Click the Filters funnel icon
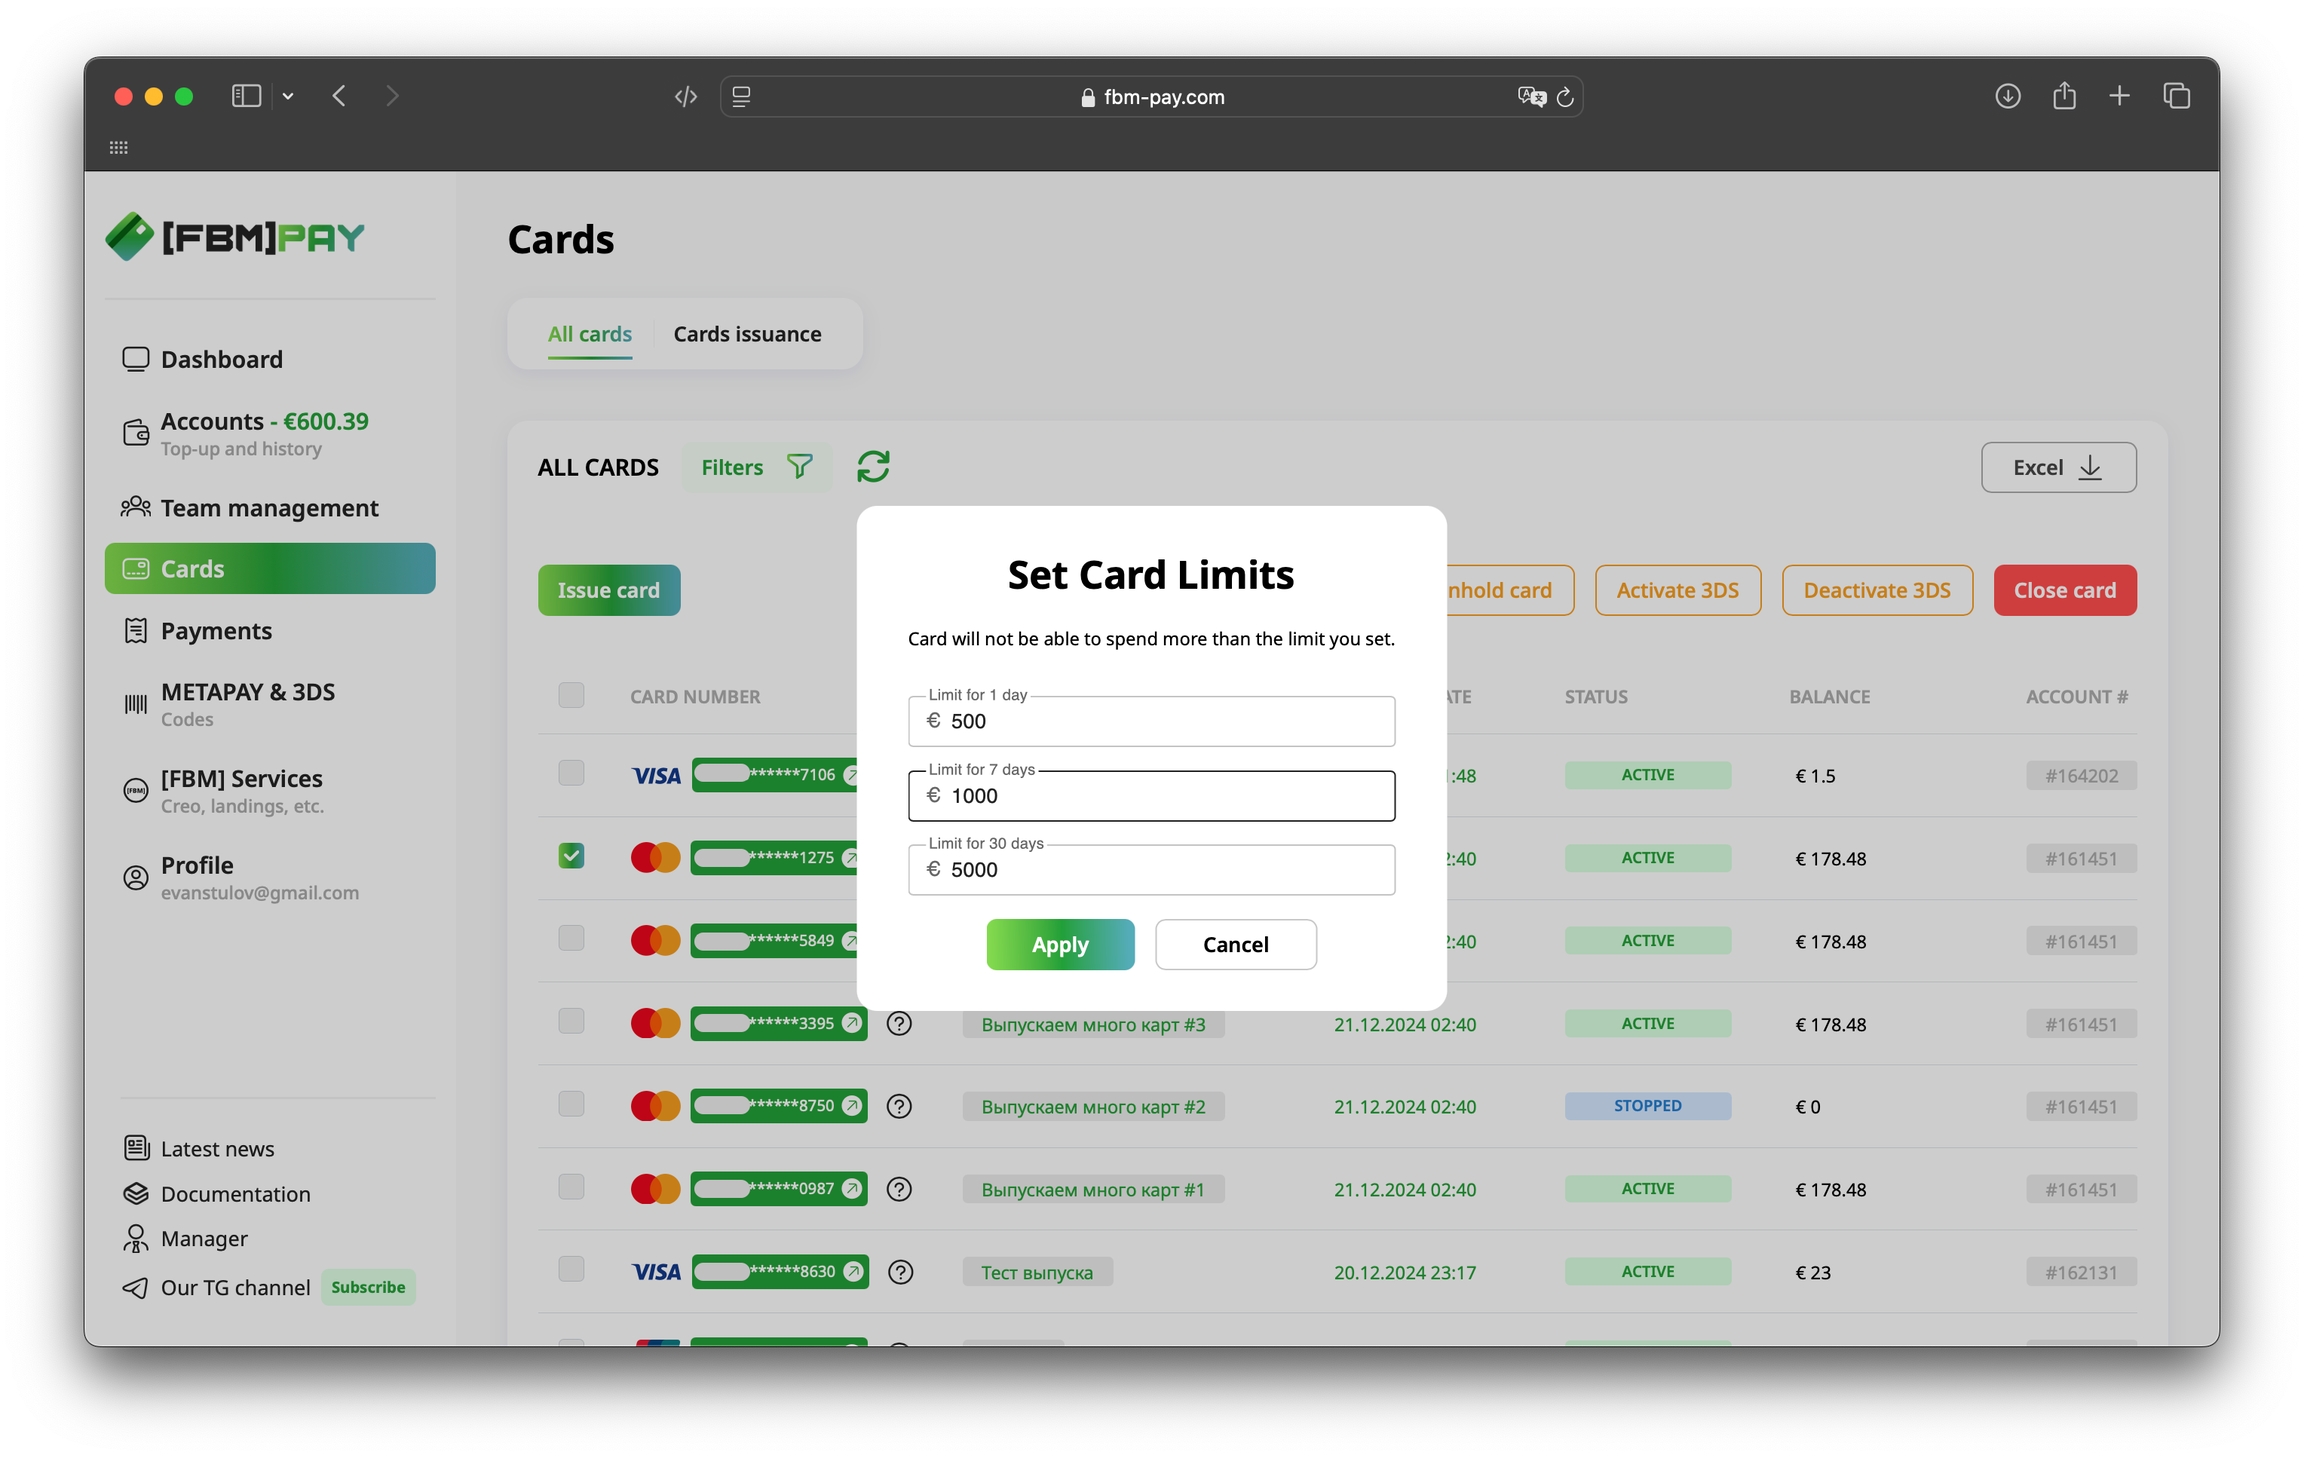The image size is (2304, 1458). tap(799, 467)
